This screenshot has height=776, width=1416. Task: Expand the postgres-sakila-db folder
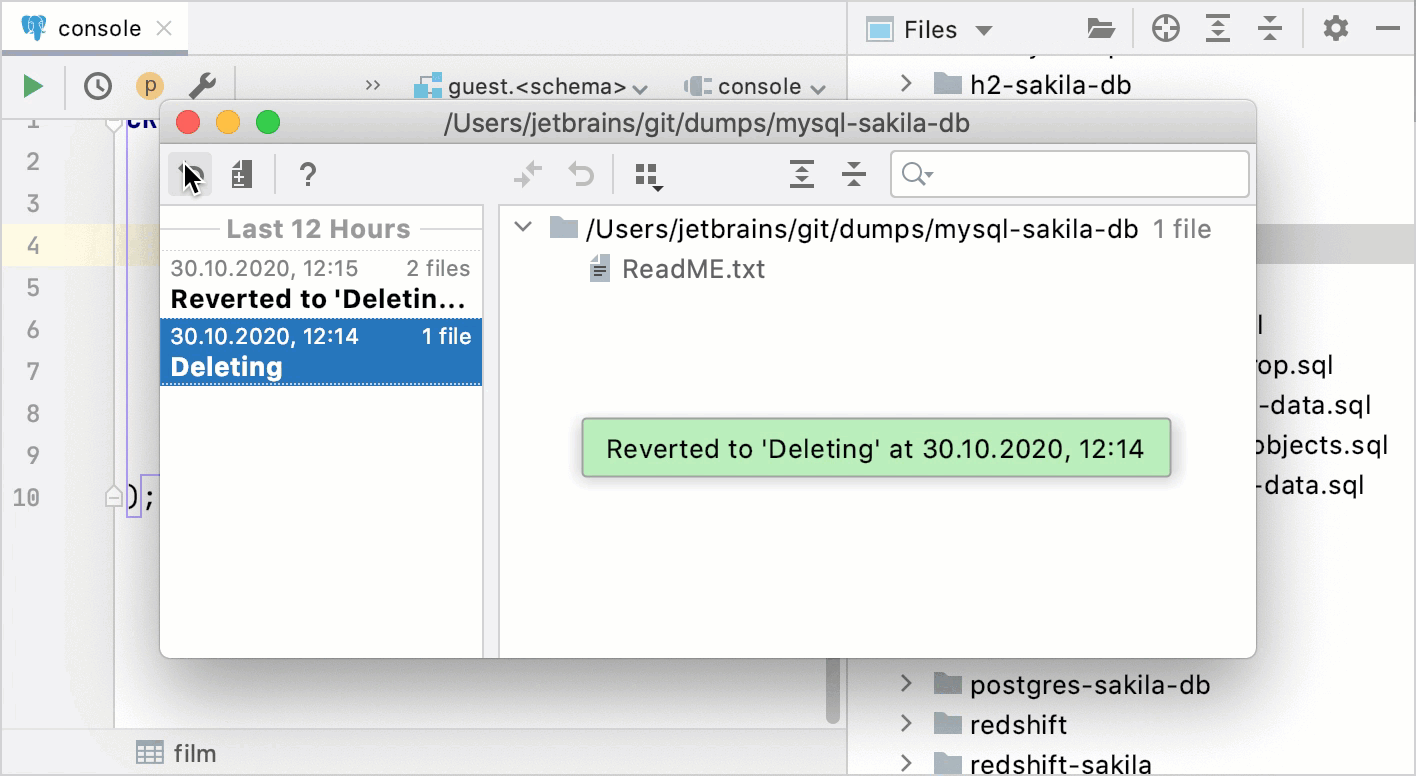click(906, 684)
